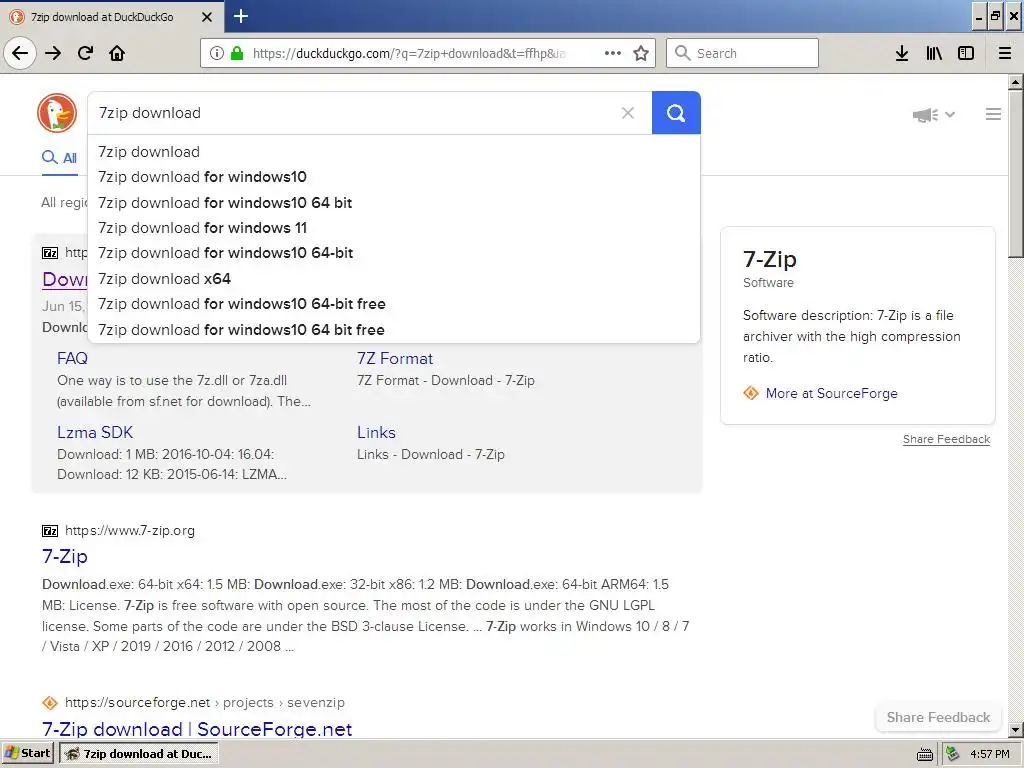Open DuckDuckGo side menu hamburger icon
The image size is (1024, 768).
(993, 114)
